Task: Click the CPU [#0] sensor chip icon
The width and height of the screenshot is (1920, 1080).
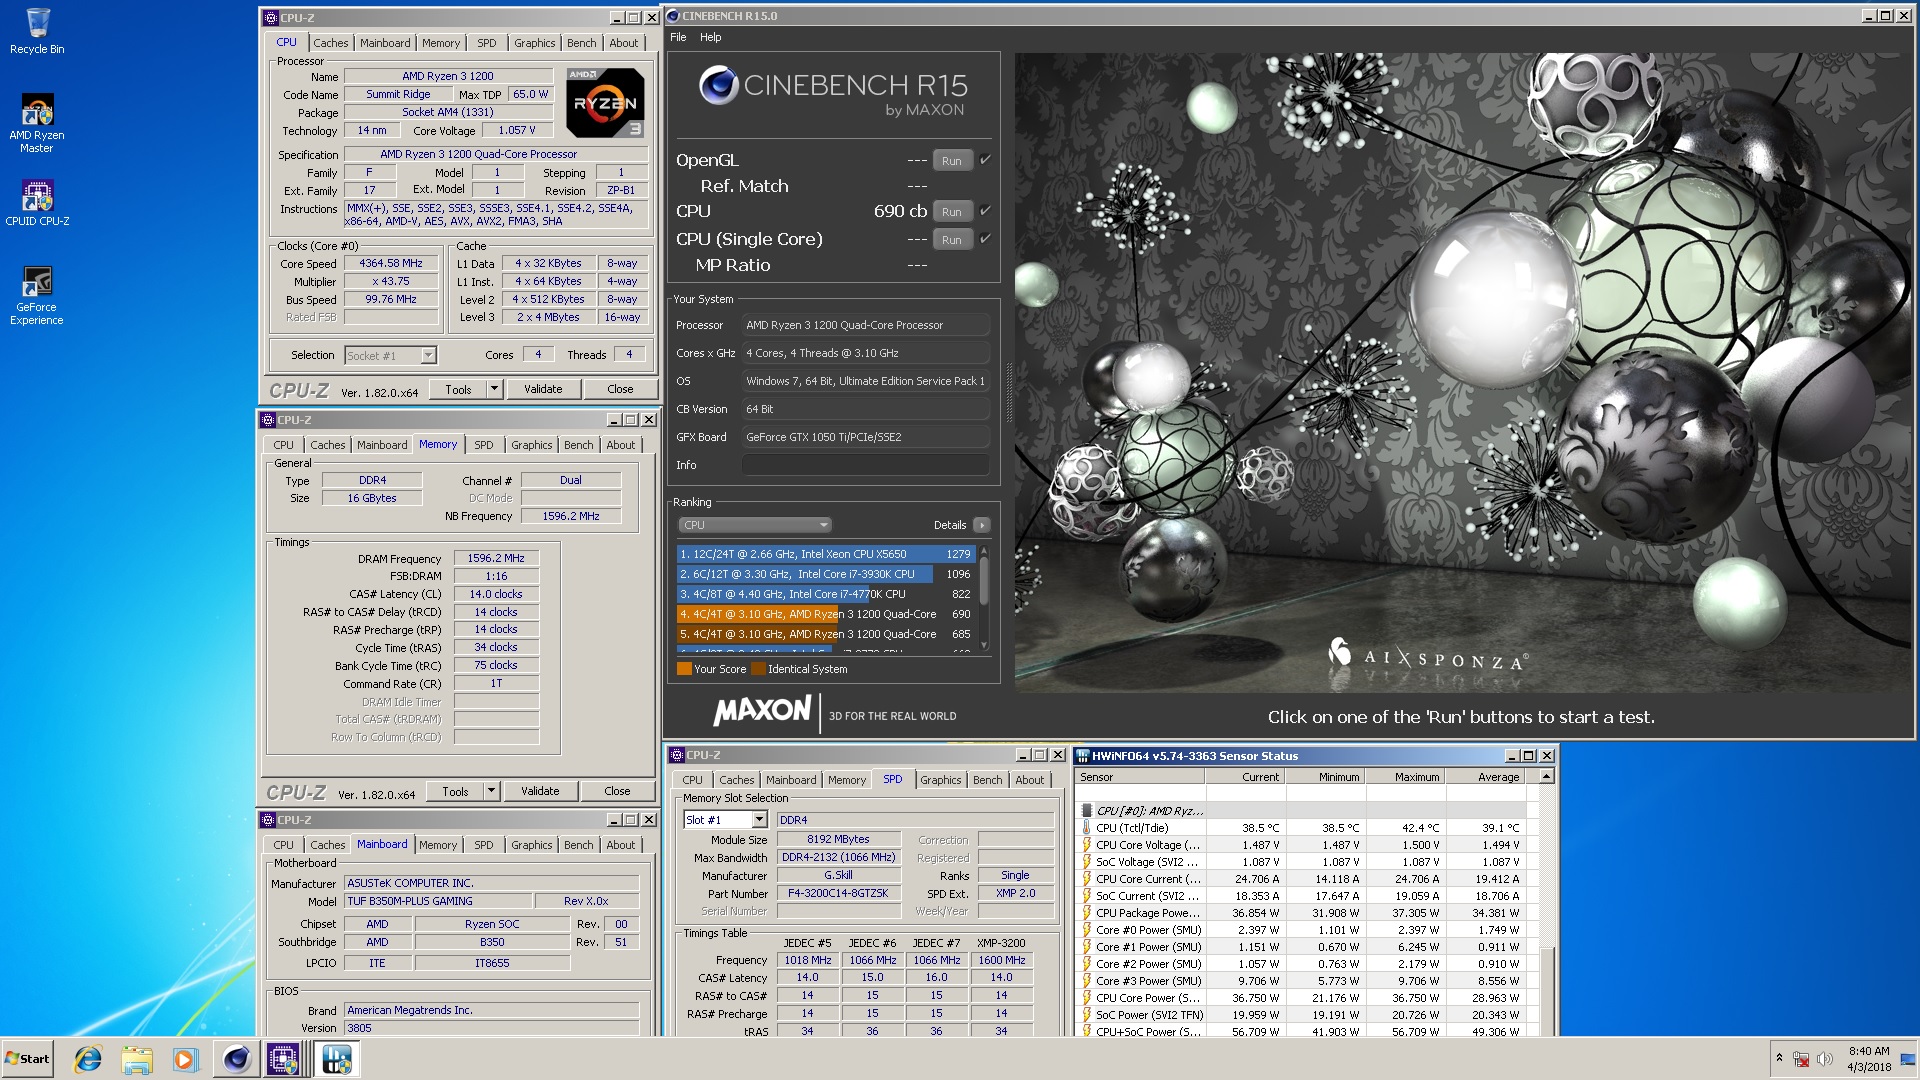Action: click(x=1086, y=811)
